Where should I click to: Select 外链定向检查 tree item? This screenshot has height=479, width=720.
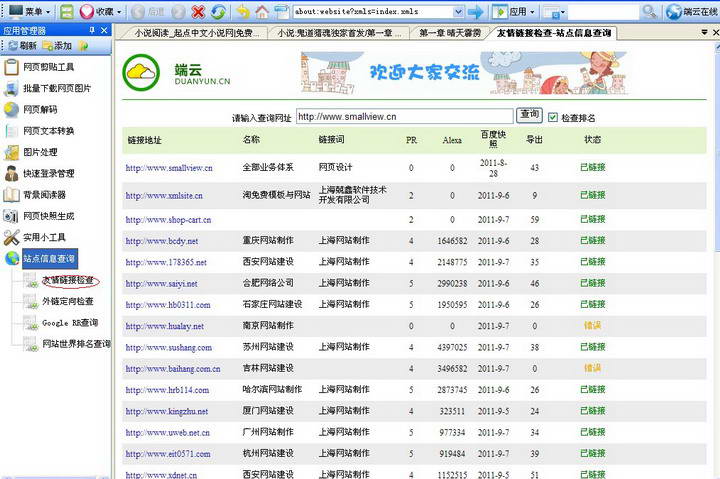(x=68, y=301)
